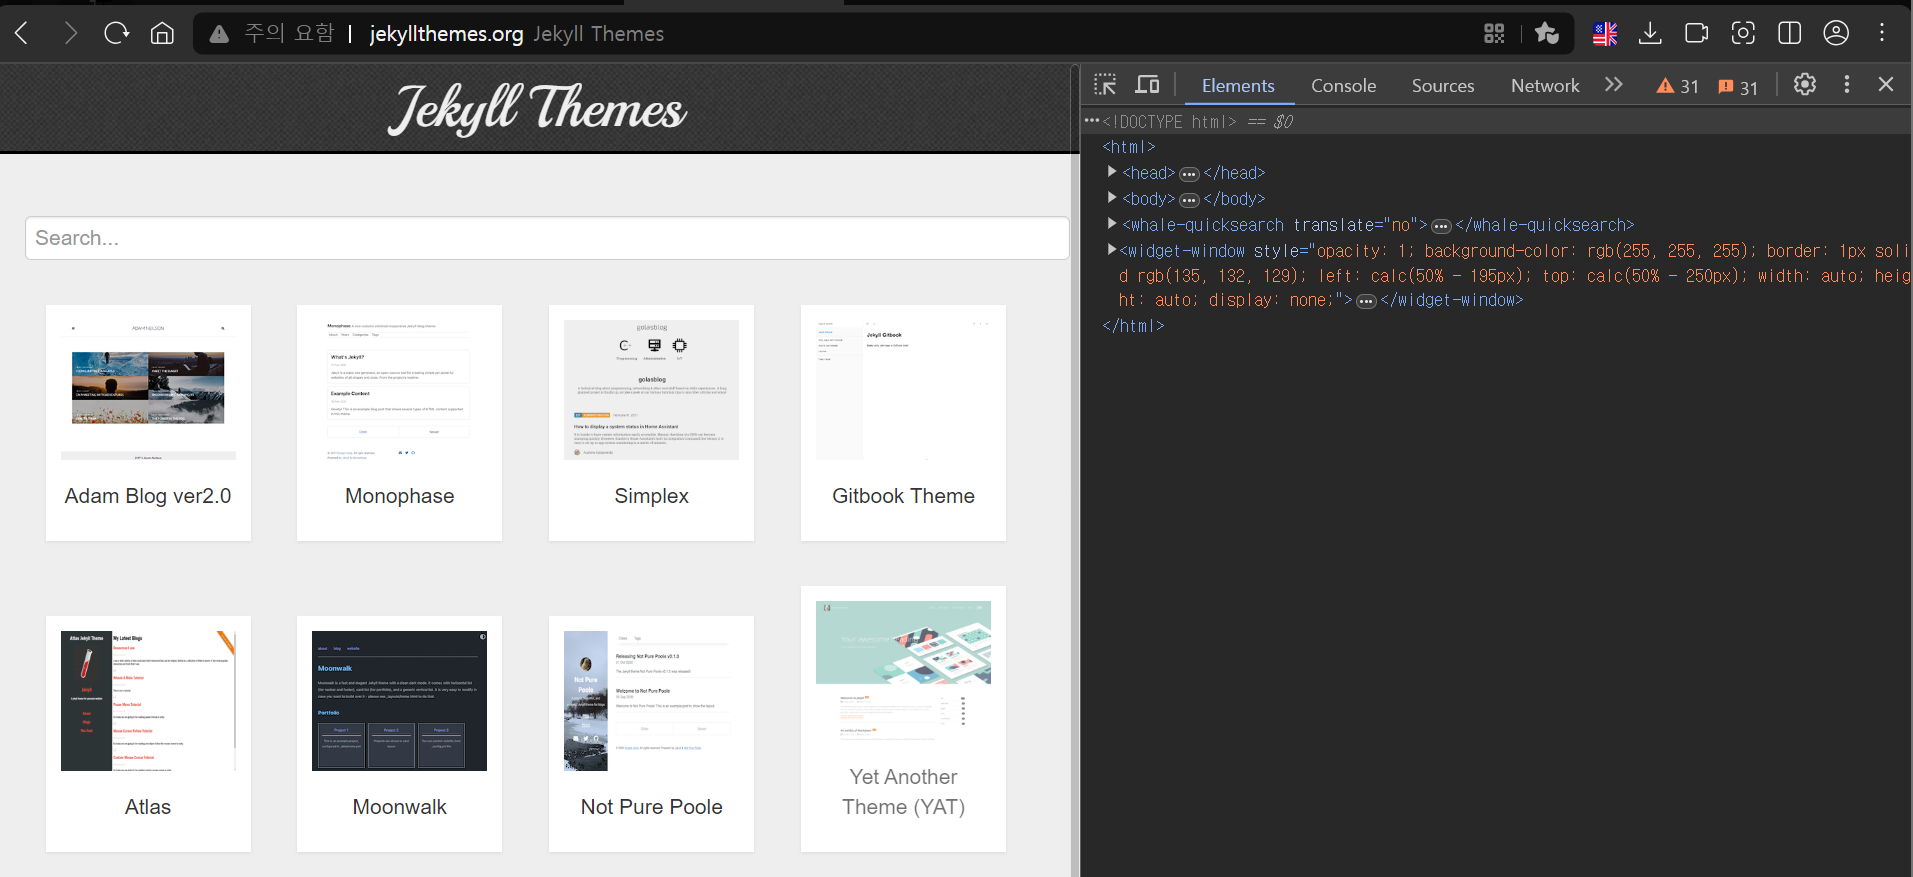This screenshot has height=877, width=1913.
Task: Click the Monophase title link
Action: coord(399,496)
